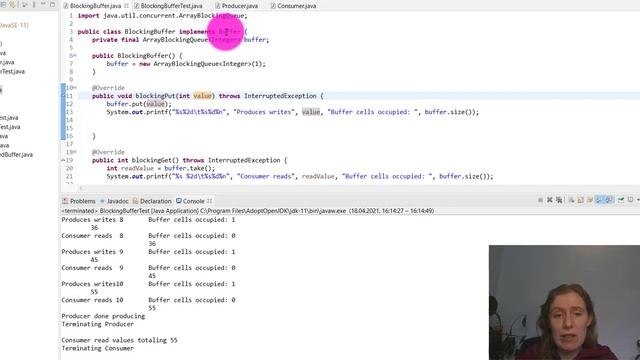Click Remove All Terminated Launches icon
Viewport: 640px width, 360px height.
tap(559, 200)
